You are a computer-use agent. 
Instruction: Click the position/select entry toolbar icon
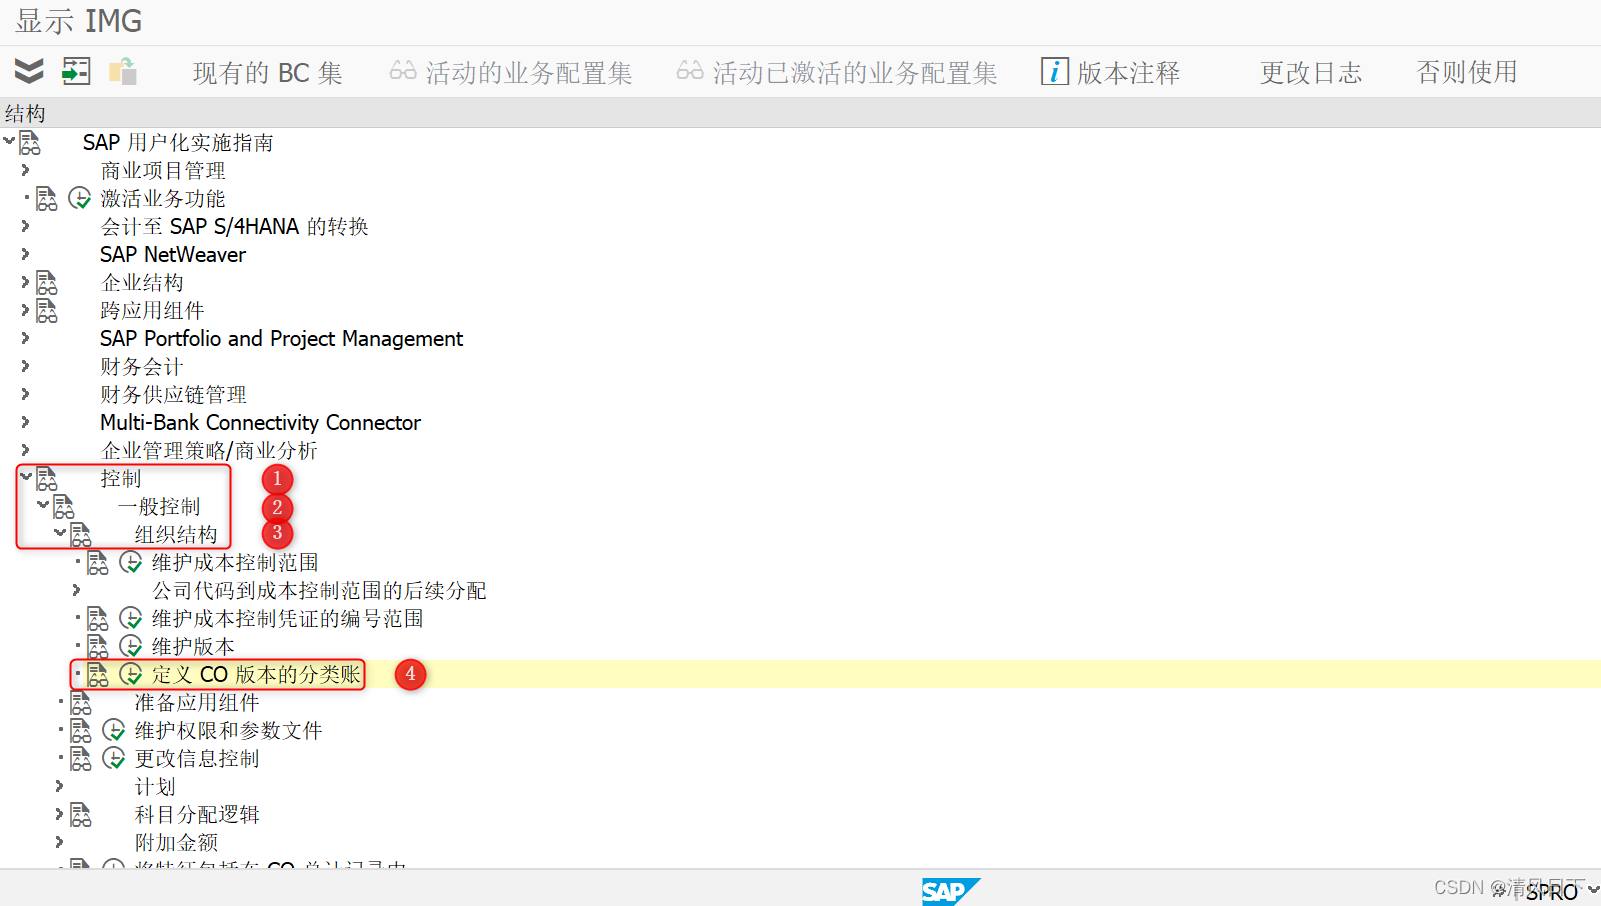click(x=76, y=71)
